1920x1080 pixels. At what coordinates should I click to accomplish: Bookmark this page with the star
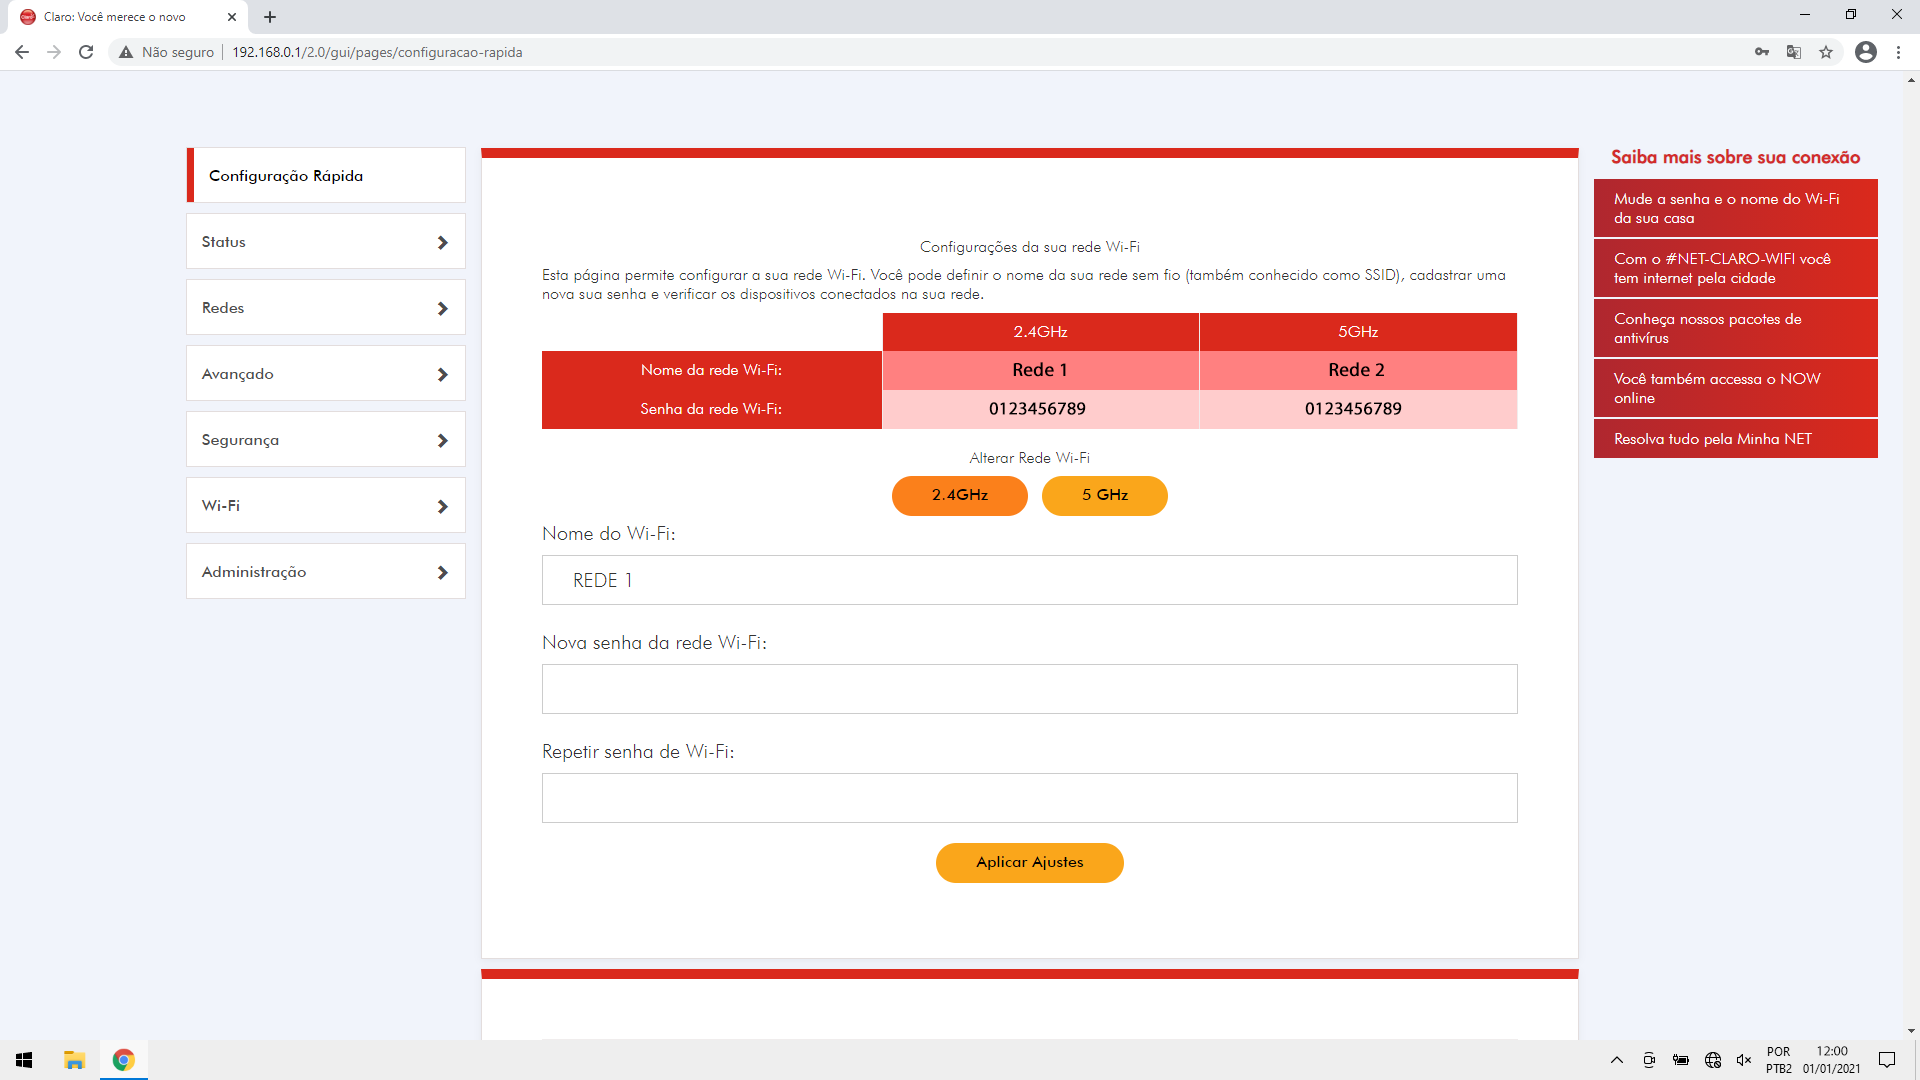click(1826, 52)
